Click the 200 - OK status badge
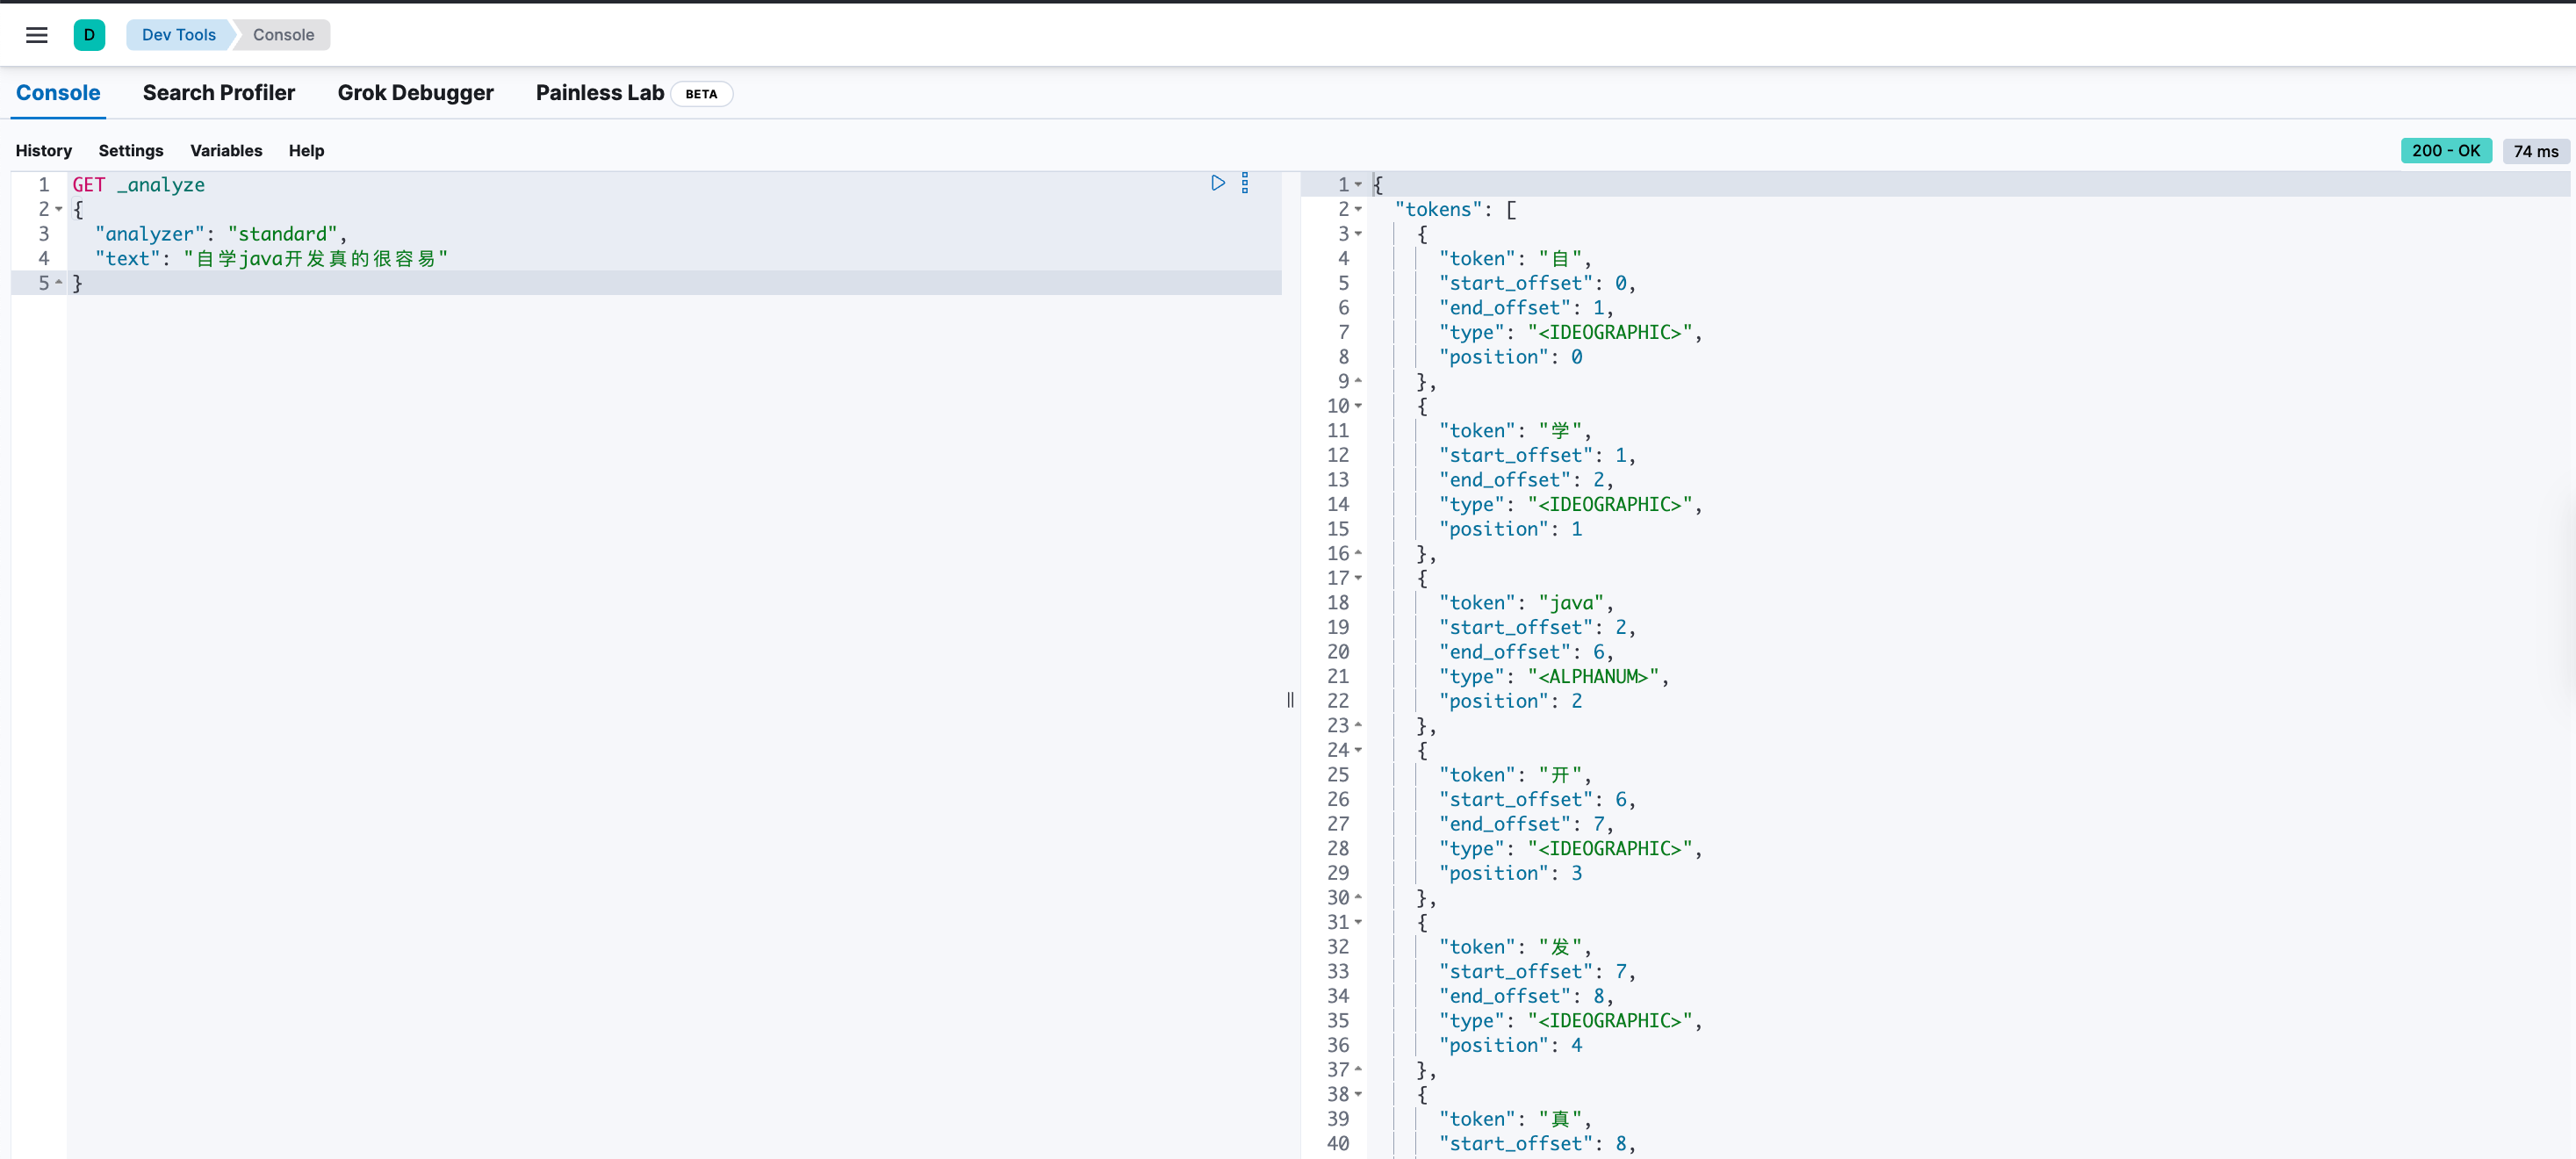The width and height of the screenshot is (2576, 1159). click(x=2445, y=151)
